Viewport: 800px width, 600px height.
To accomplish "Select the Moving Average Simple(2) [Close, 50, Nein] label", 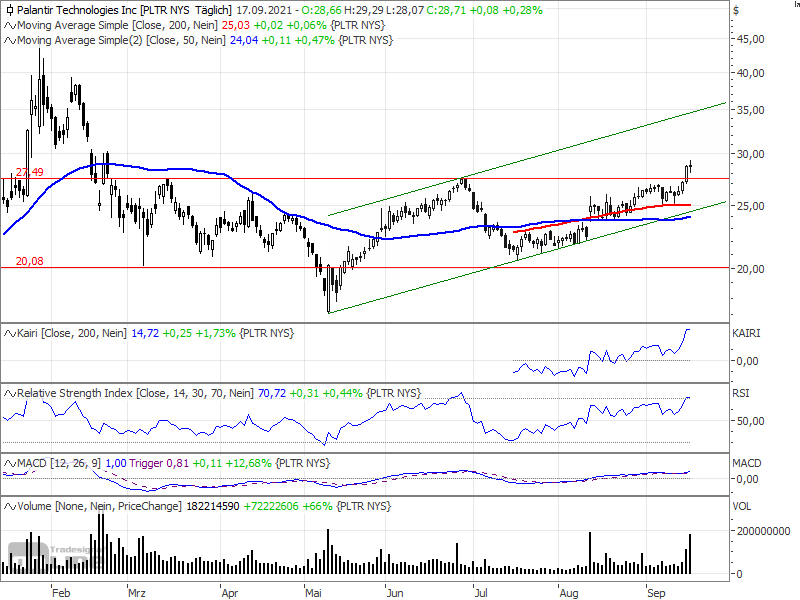I will pos(121,40).
